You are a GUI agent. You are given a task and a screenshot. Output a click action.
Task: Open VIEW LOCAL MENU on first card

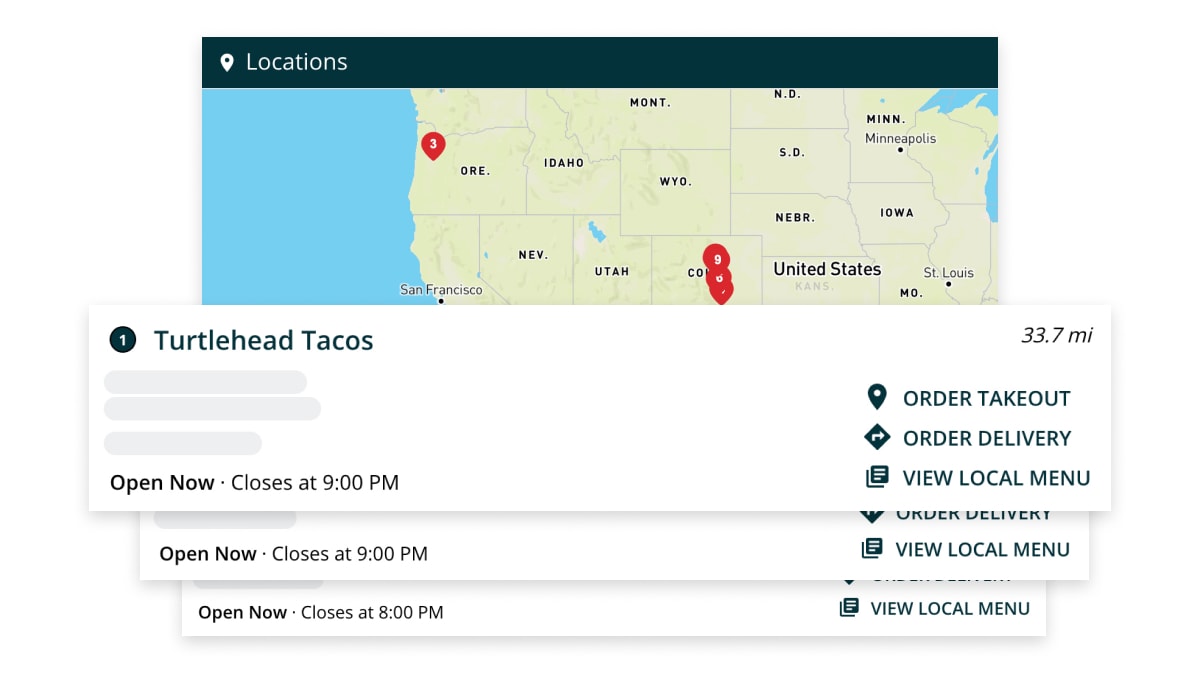tap(996, 478)
